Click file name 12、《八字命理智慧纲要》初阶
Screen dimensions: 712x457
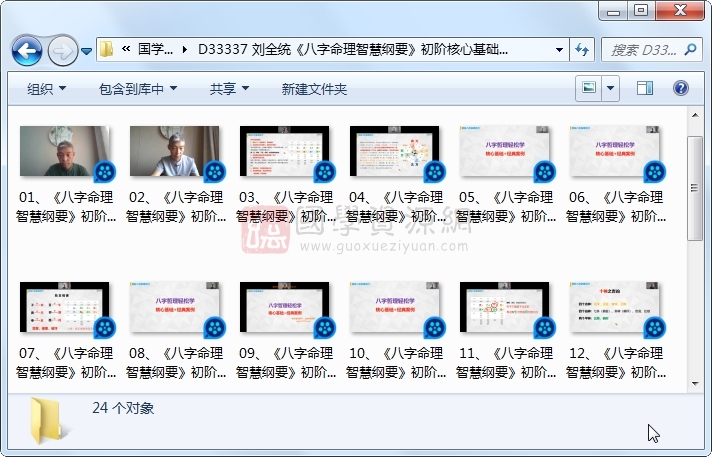pos(616,363)
